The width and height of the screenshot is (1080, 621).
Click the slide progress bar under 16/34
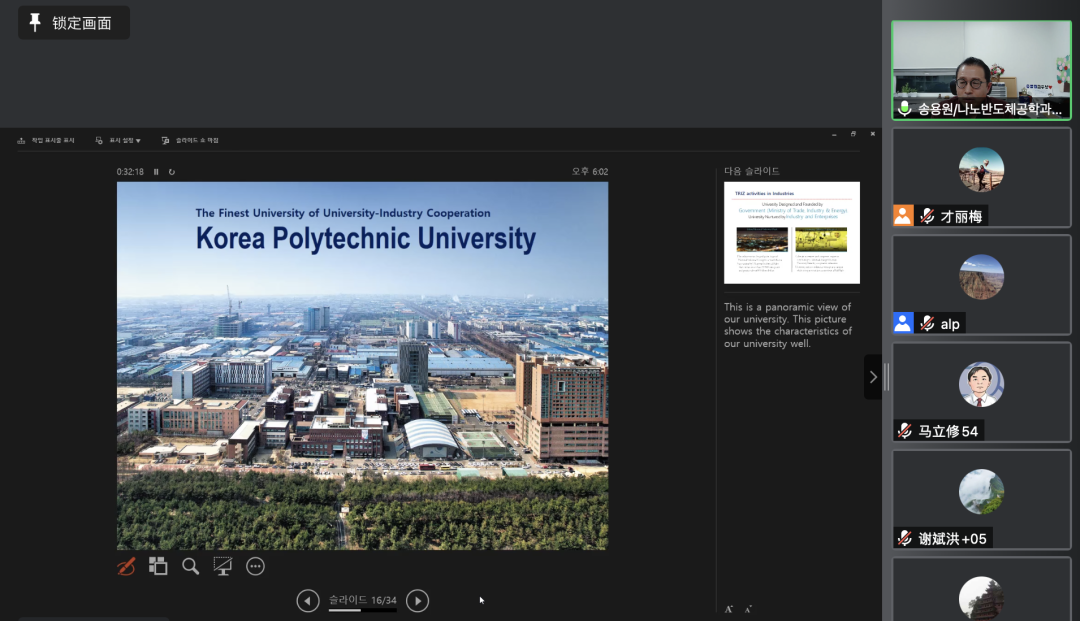[x=362, y=610]
